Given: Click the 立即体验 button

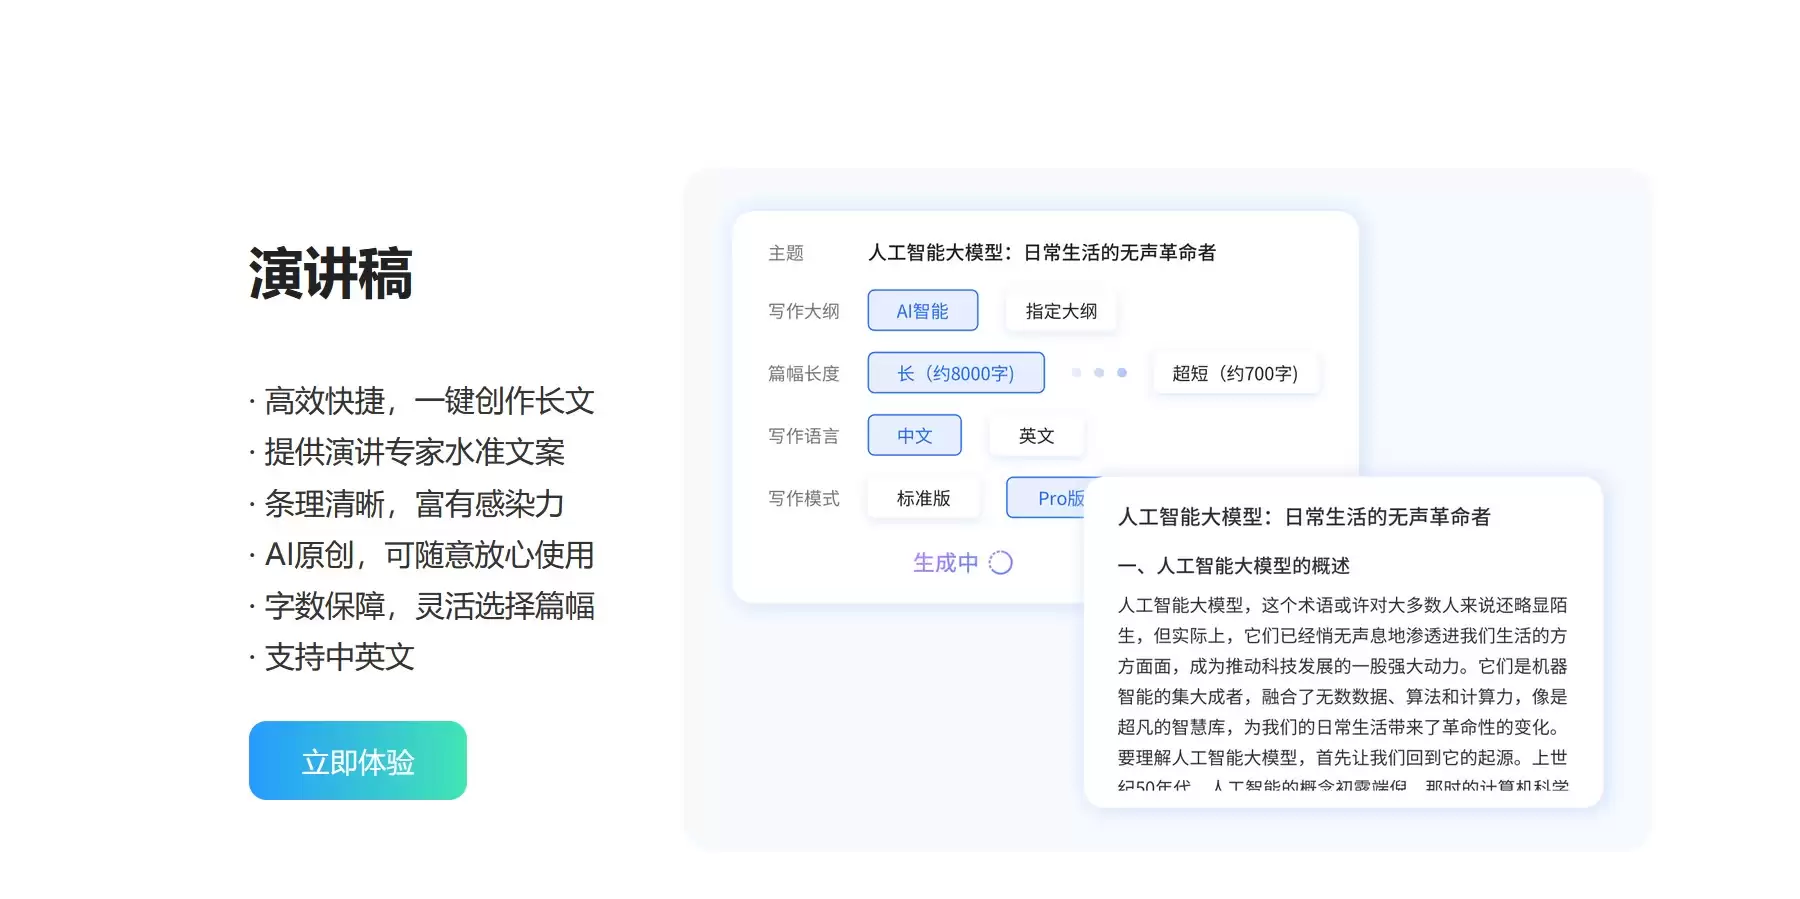Looking at the screenshot, I should tap(357, 761).
